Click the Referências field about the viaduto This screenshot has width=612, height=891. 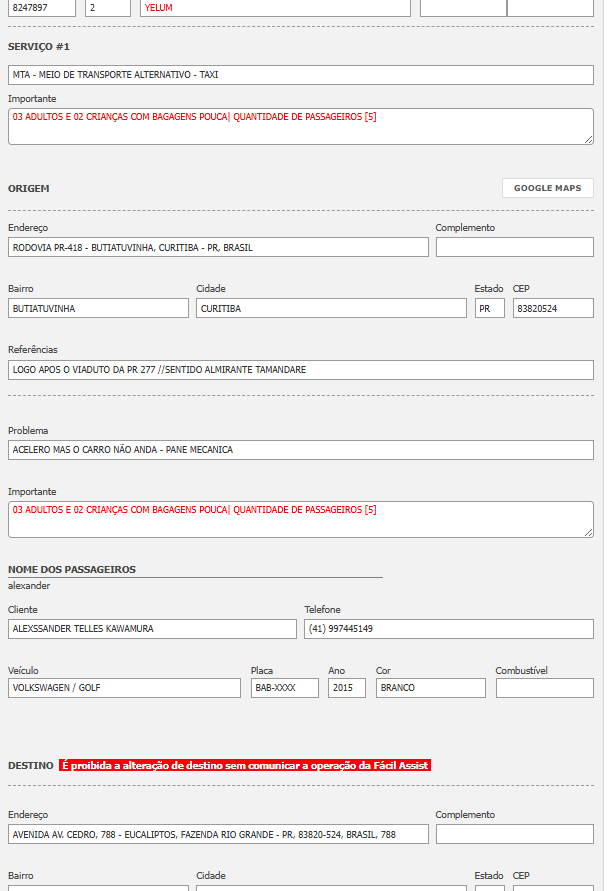[x=300, y=370]
